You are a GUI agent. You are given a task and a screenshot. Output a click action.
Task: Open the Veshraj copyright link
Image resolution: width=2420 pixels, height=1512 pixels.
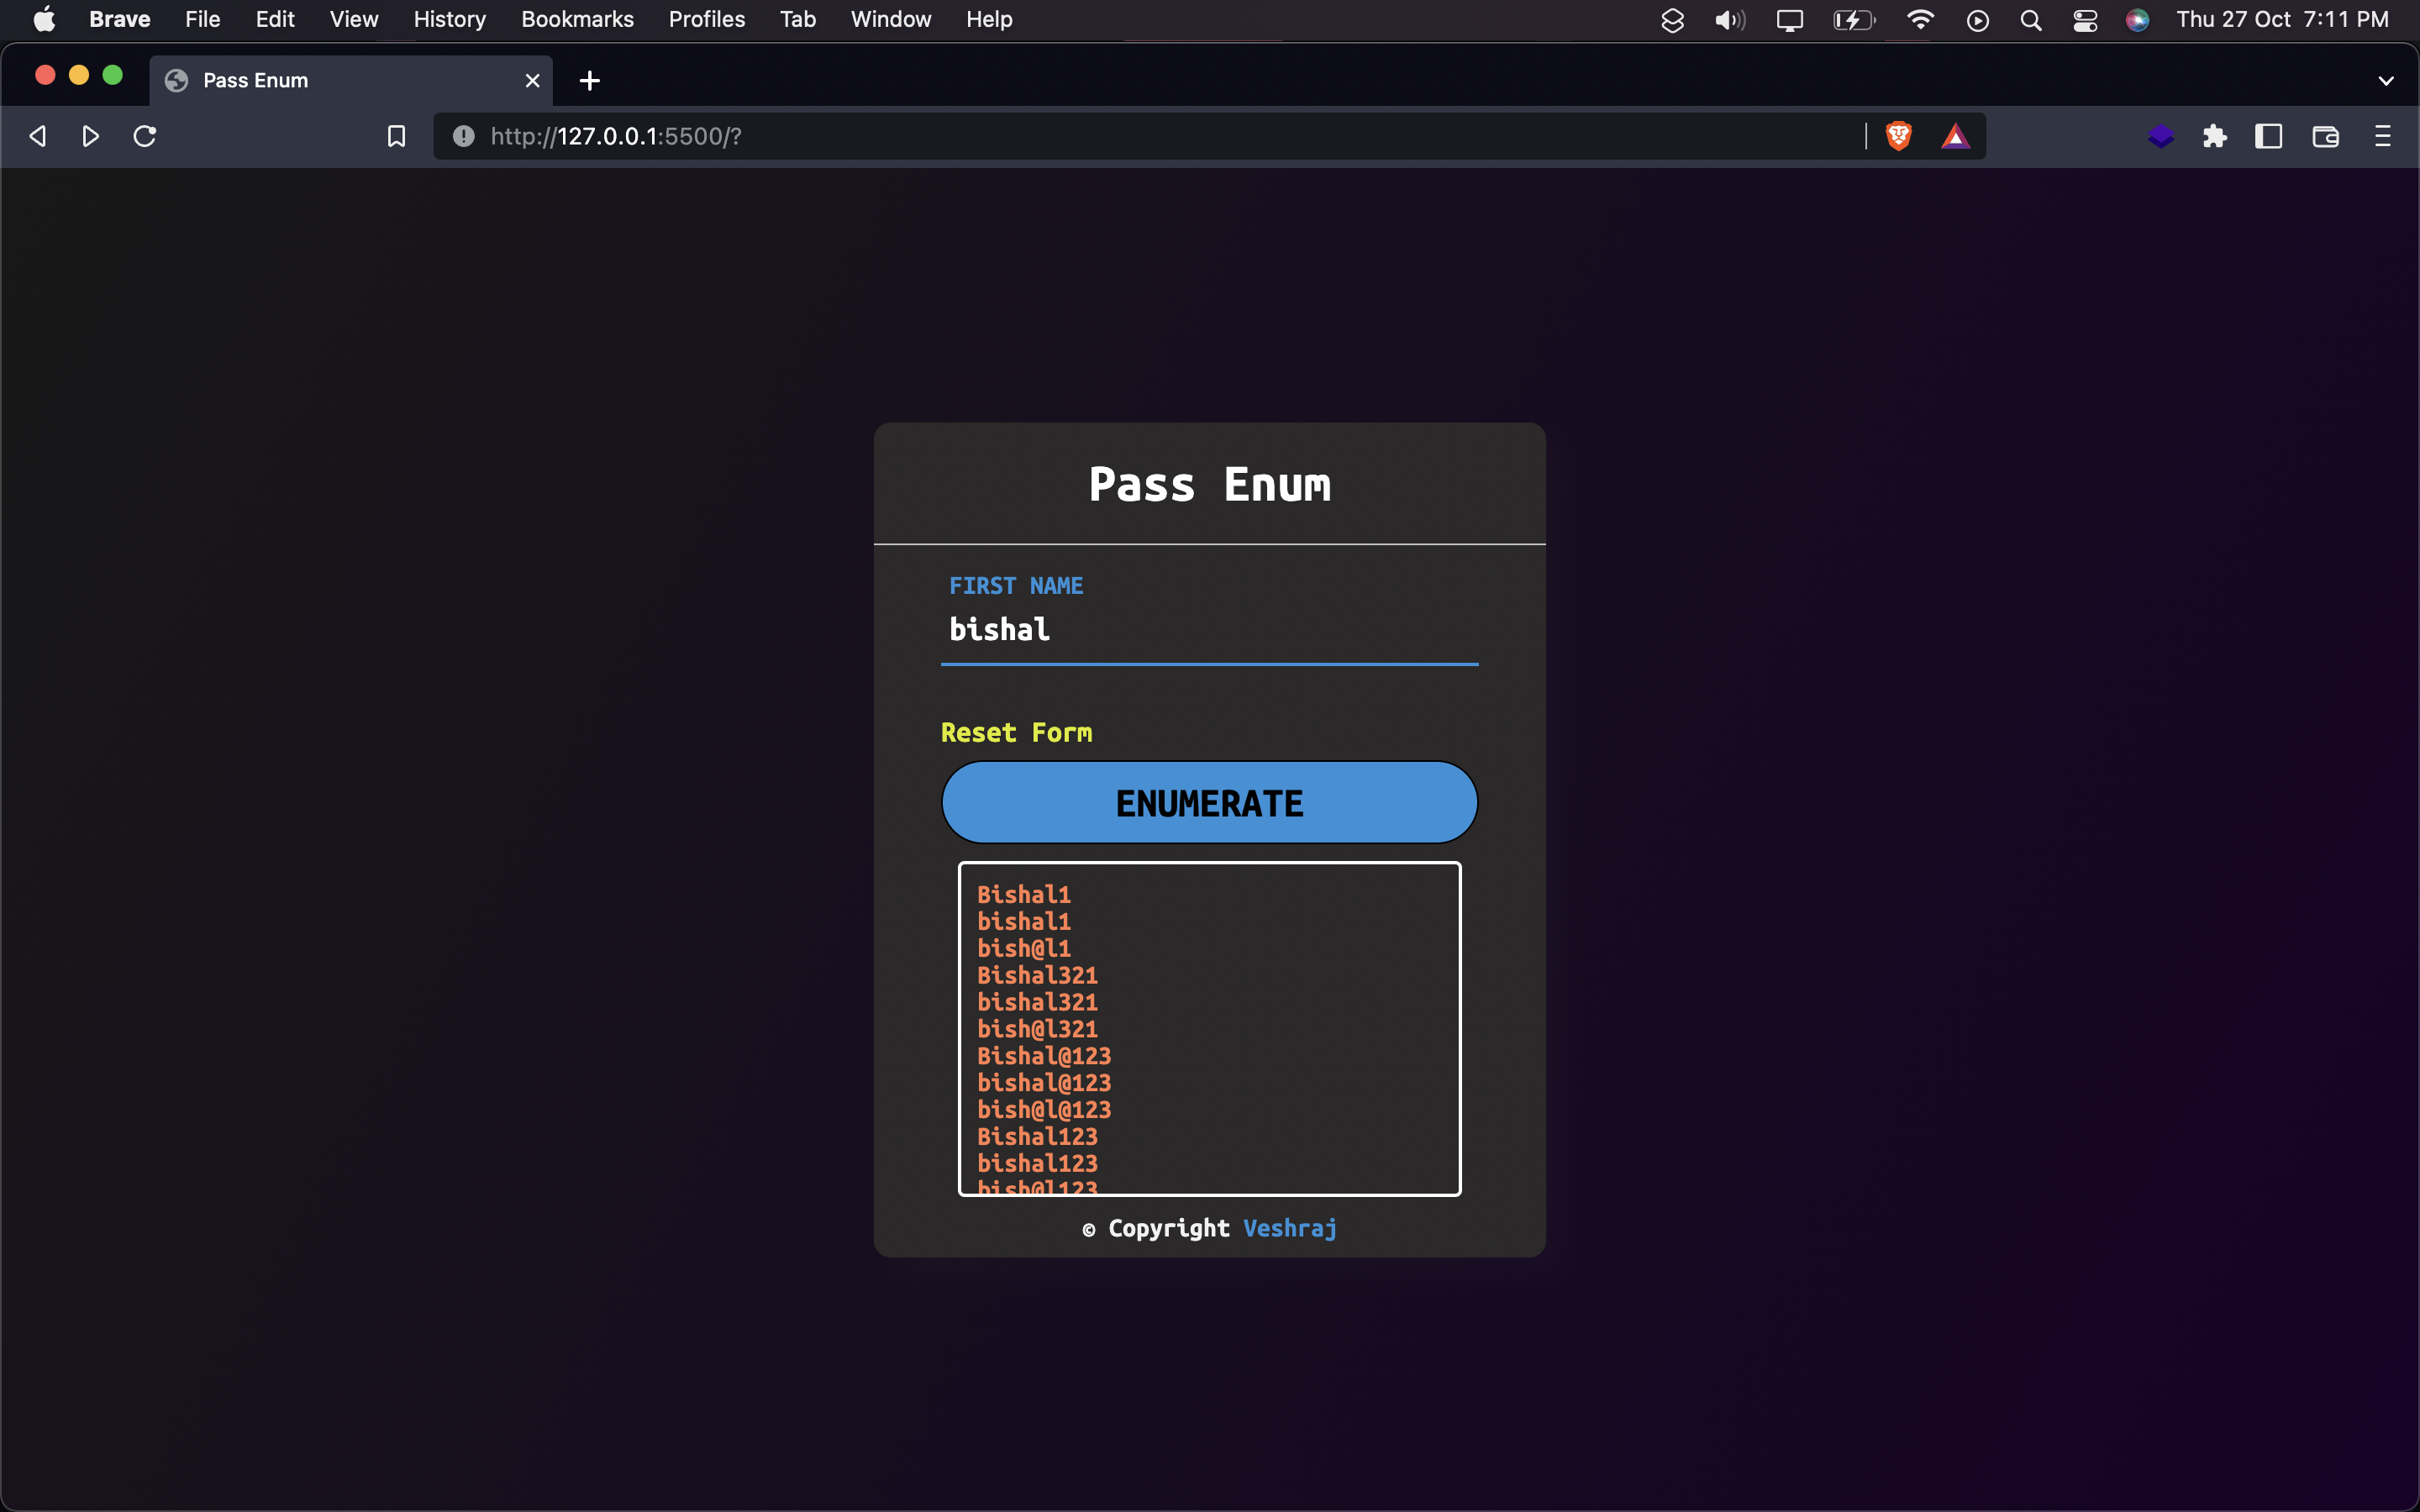[x=1289, y=1228]
